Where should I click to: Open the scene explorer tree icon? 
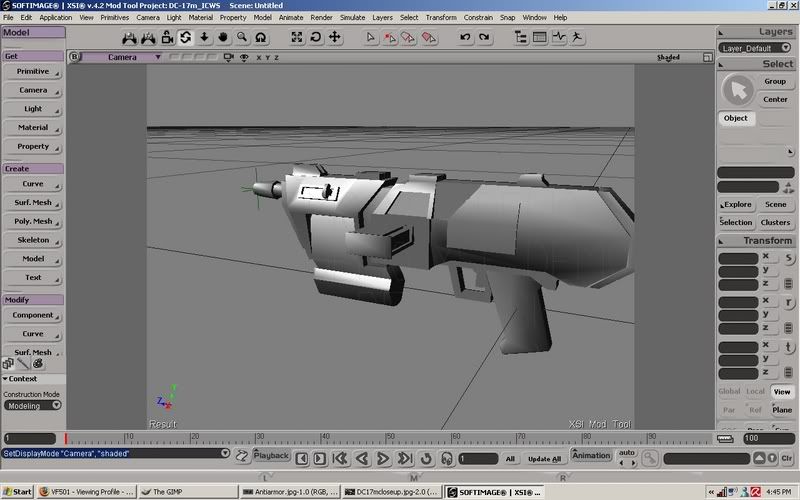coord(521,37)
